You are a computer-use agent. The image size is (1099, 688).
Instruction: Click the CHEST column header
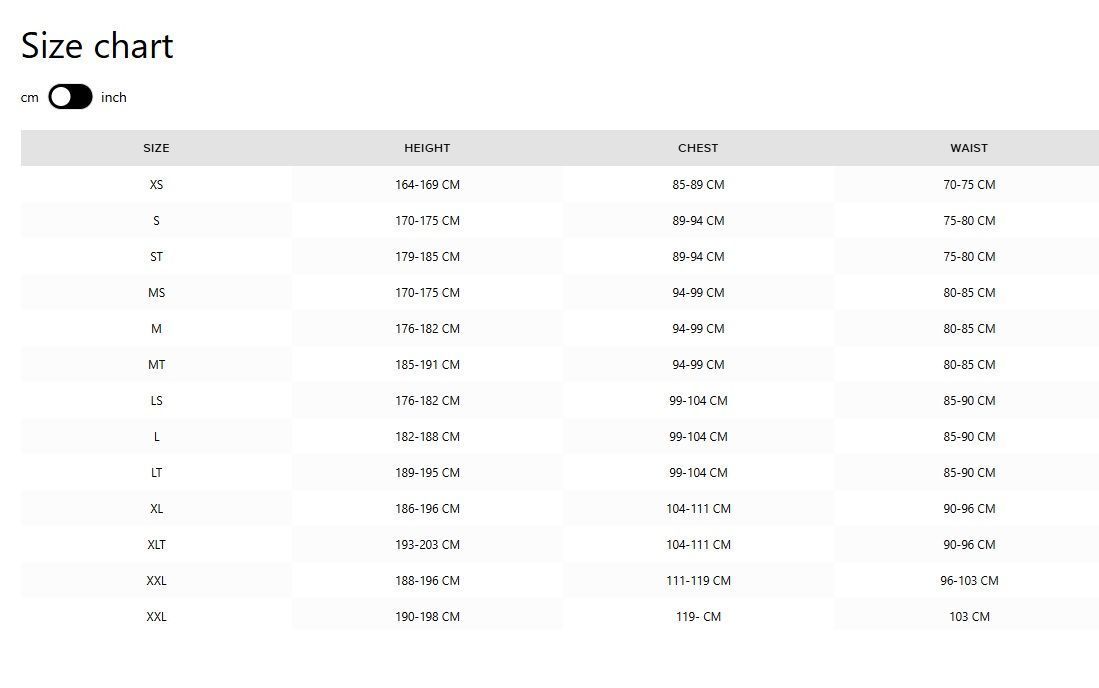pyautogui.click(x=698, y=148)
